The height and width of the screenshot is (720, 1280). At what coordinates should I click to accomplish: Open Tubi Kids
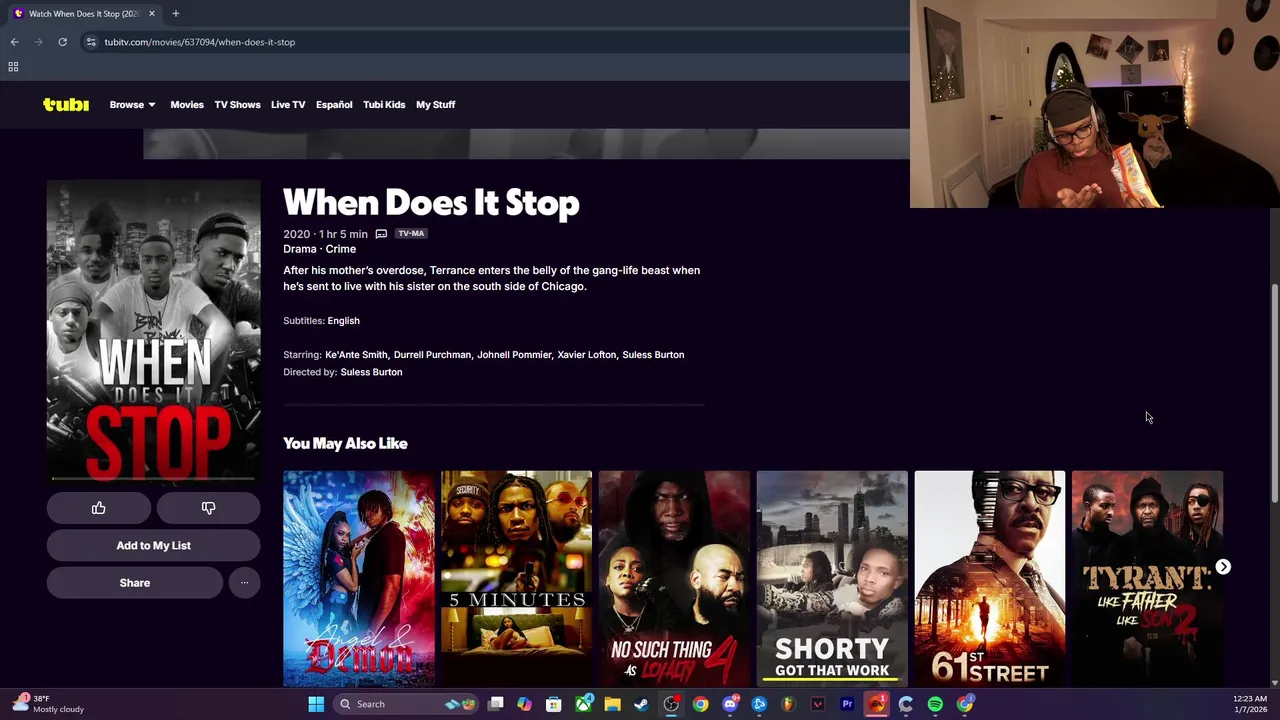coord(384,104)
